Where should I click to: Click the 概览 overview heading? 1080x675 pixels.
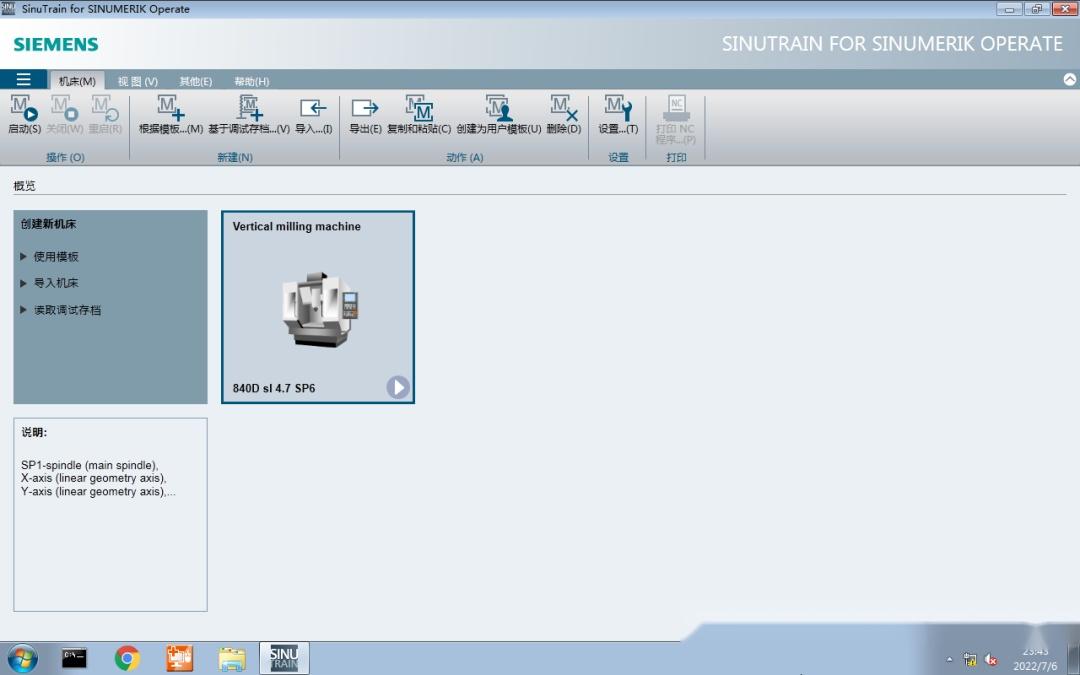(24, 186)
